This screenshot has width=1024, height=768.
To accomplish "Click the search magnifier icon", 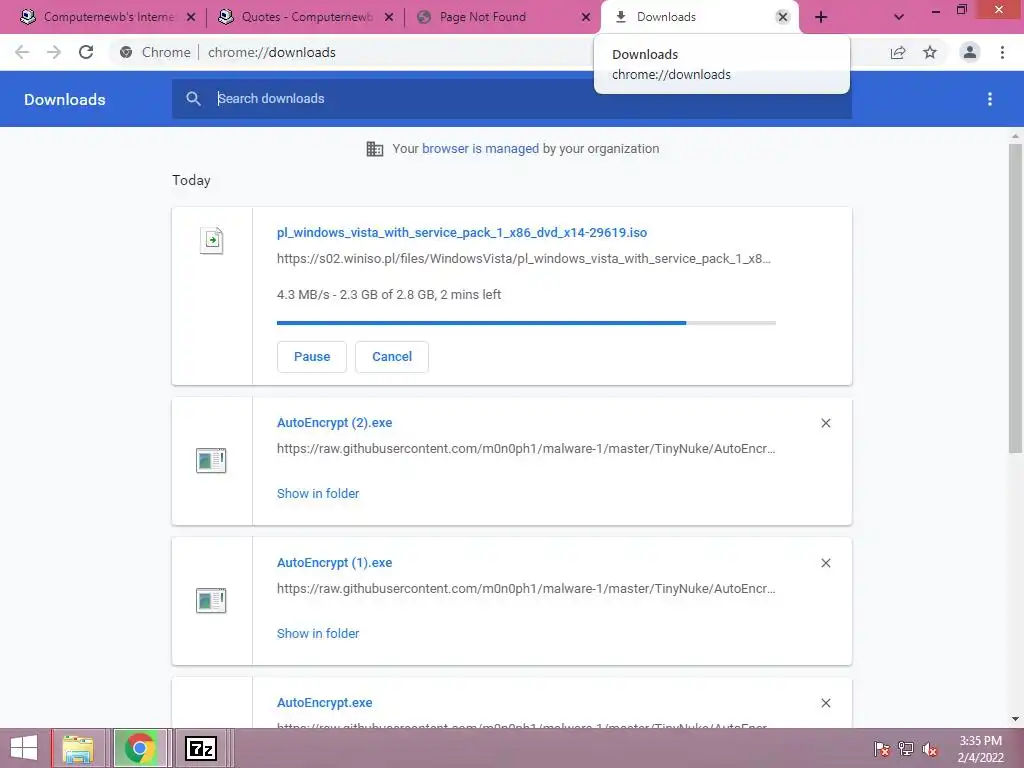I will click(x=193, y=99).
